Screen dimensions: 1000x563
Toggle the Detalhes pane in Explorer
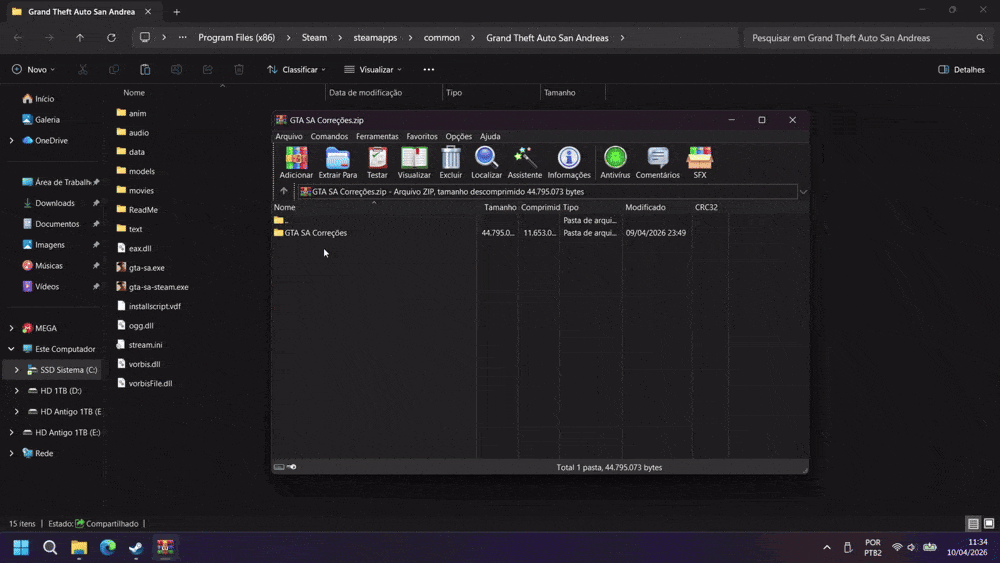[961, 69]
